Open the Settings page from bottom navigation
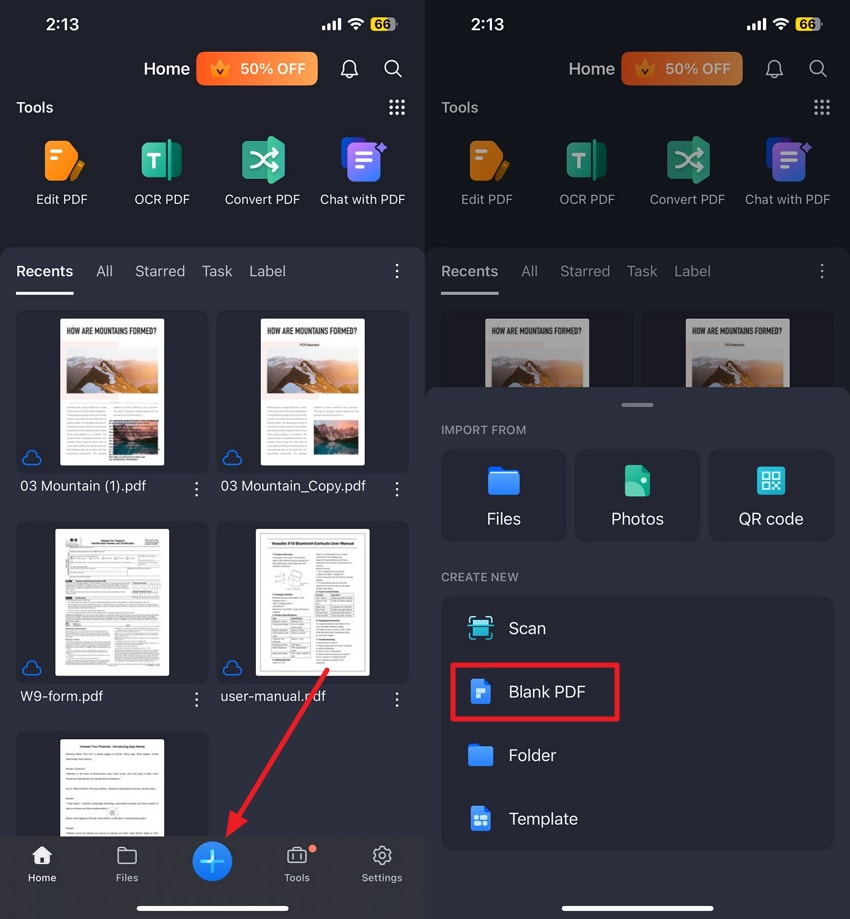Screen dimensions: 850x919 pyautogui.click(x=381, y=862)
